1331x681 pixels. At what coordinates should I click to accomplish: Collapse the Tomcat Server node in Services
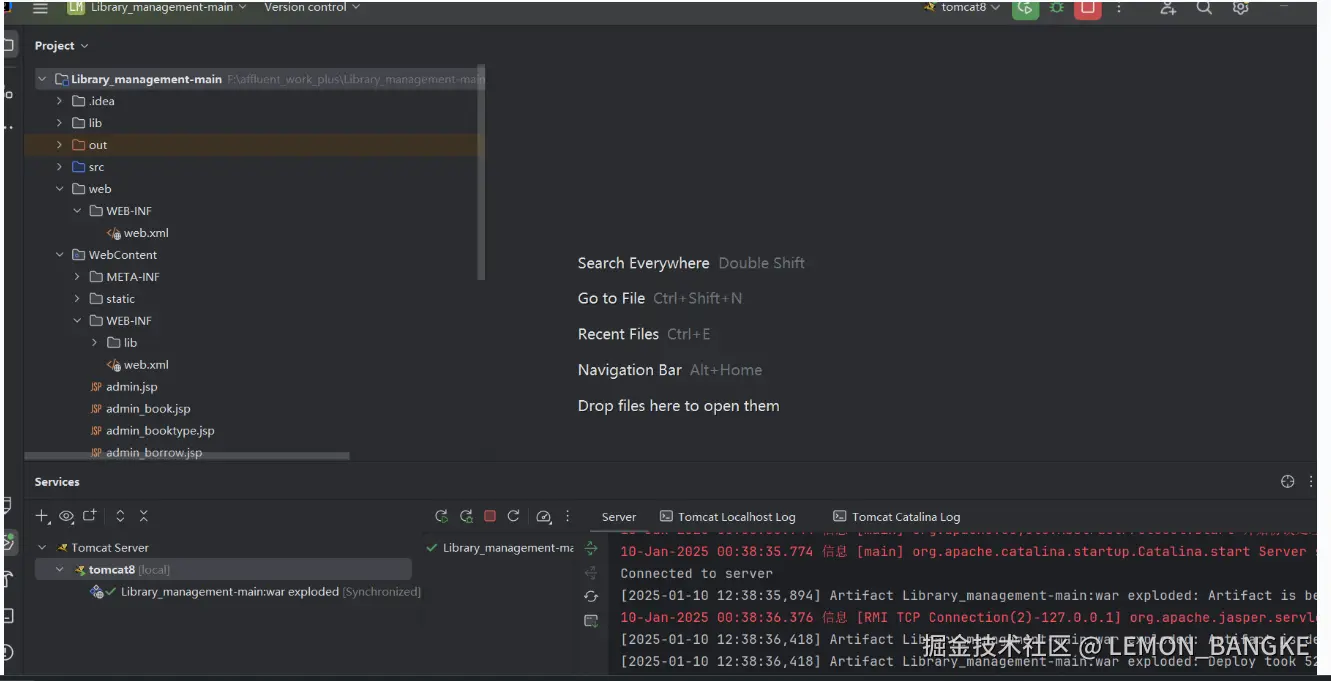click(42, 548)
